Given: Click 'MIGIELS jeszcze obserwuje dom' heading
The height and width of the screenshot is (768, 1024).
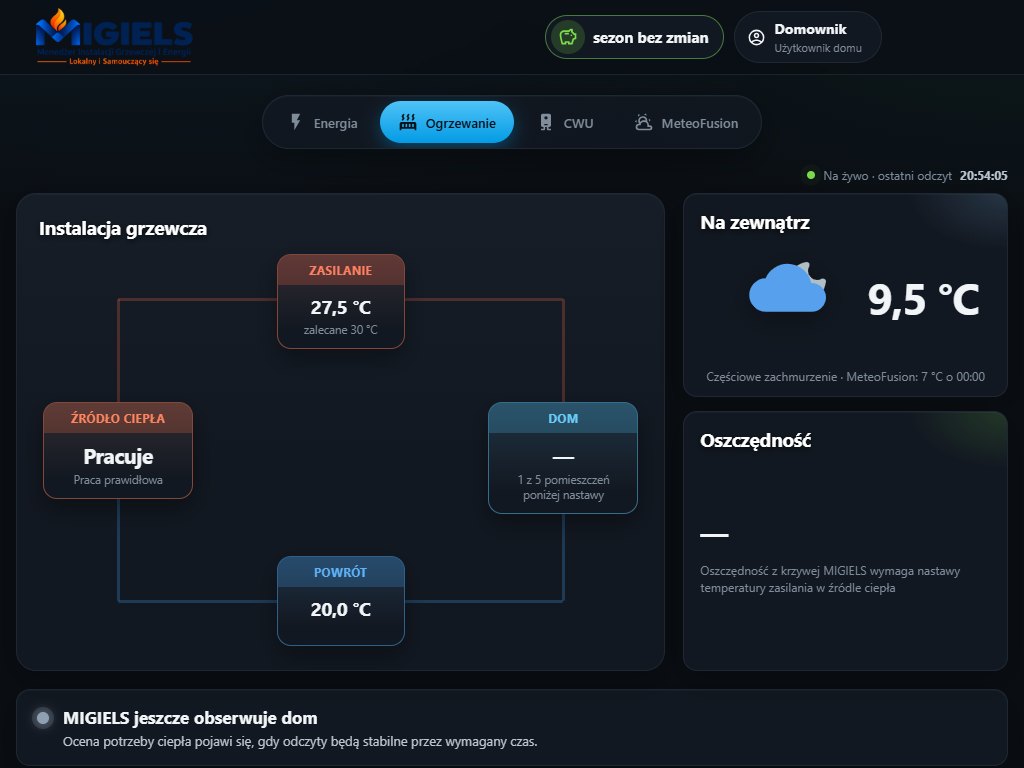Looking at the screenshot, I should click(190, 718).
